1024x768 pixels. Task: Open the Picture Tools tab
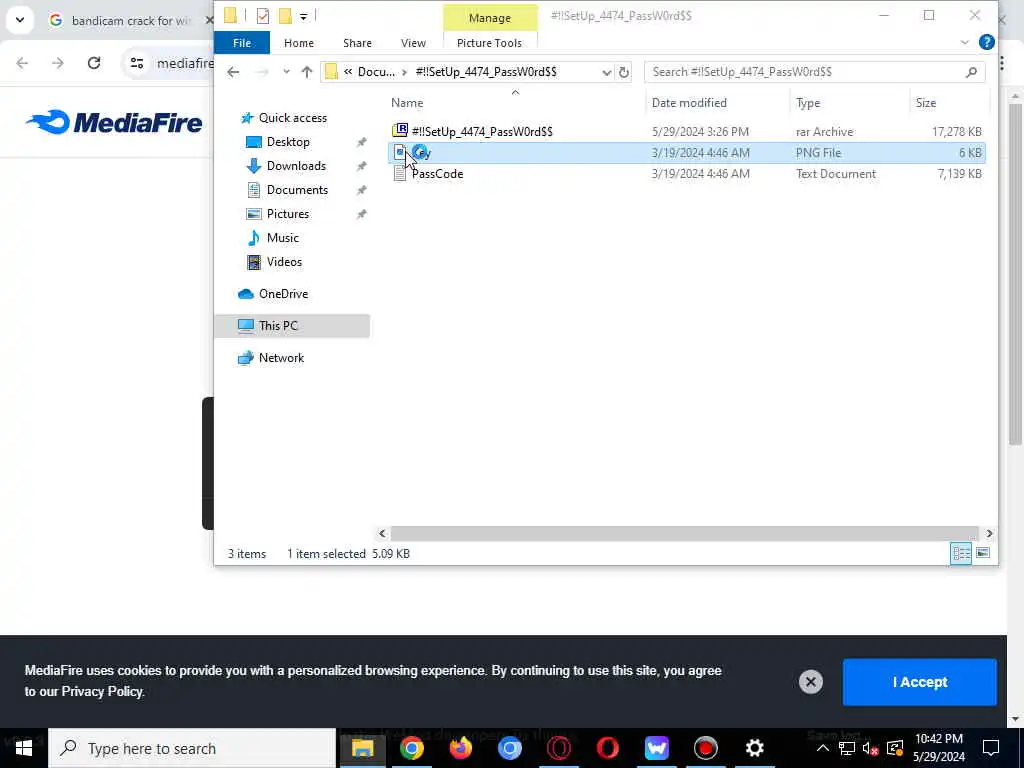(489, 43)
